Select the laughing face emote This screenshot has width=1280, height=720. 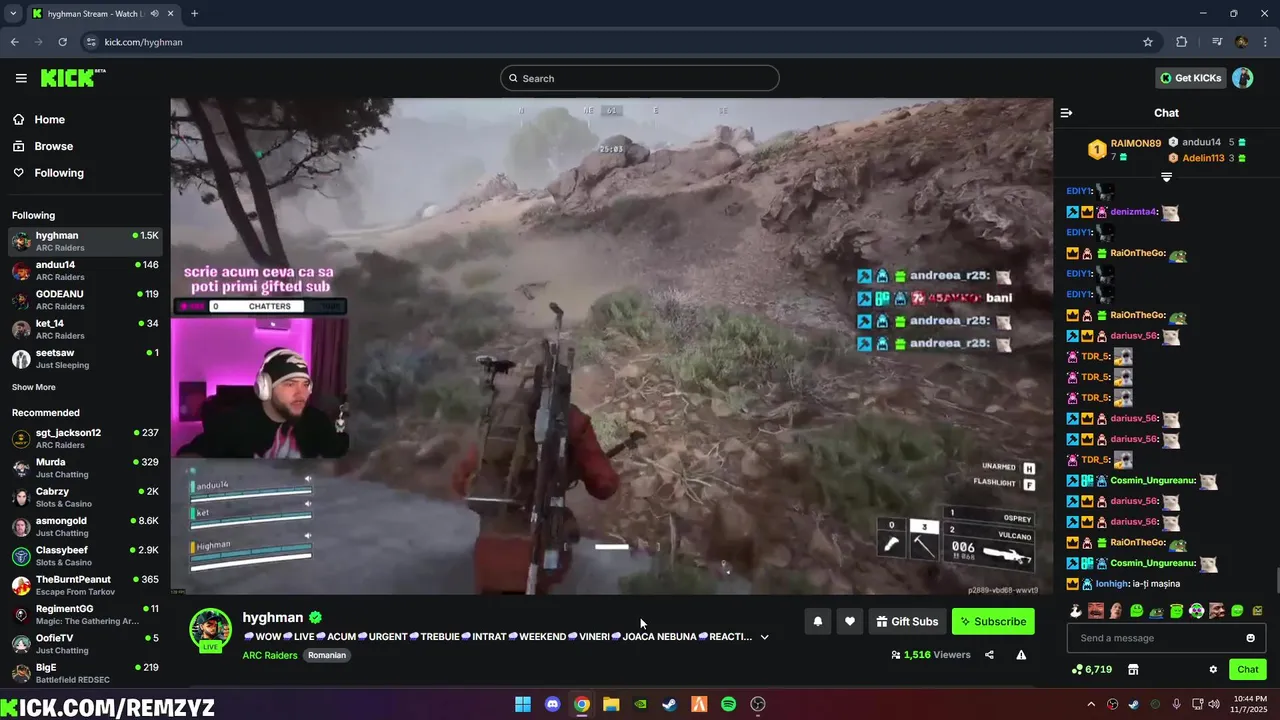tap(1096, 610)
